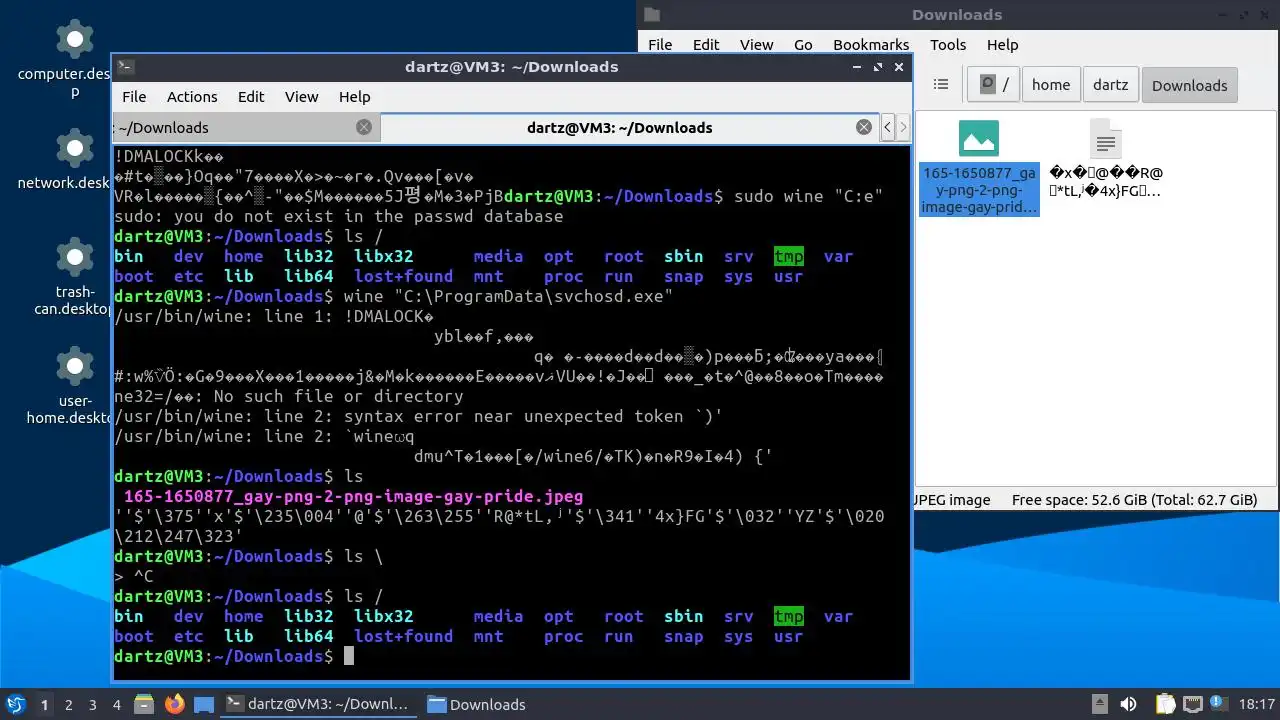Click the terminal command prompt cursor

tap(349, 656)
